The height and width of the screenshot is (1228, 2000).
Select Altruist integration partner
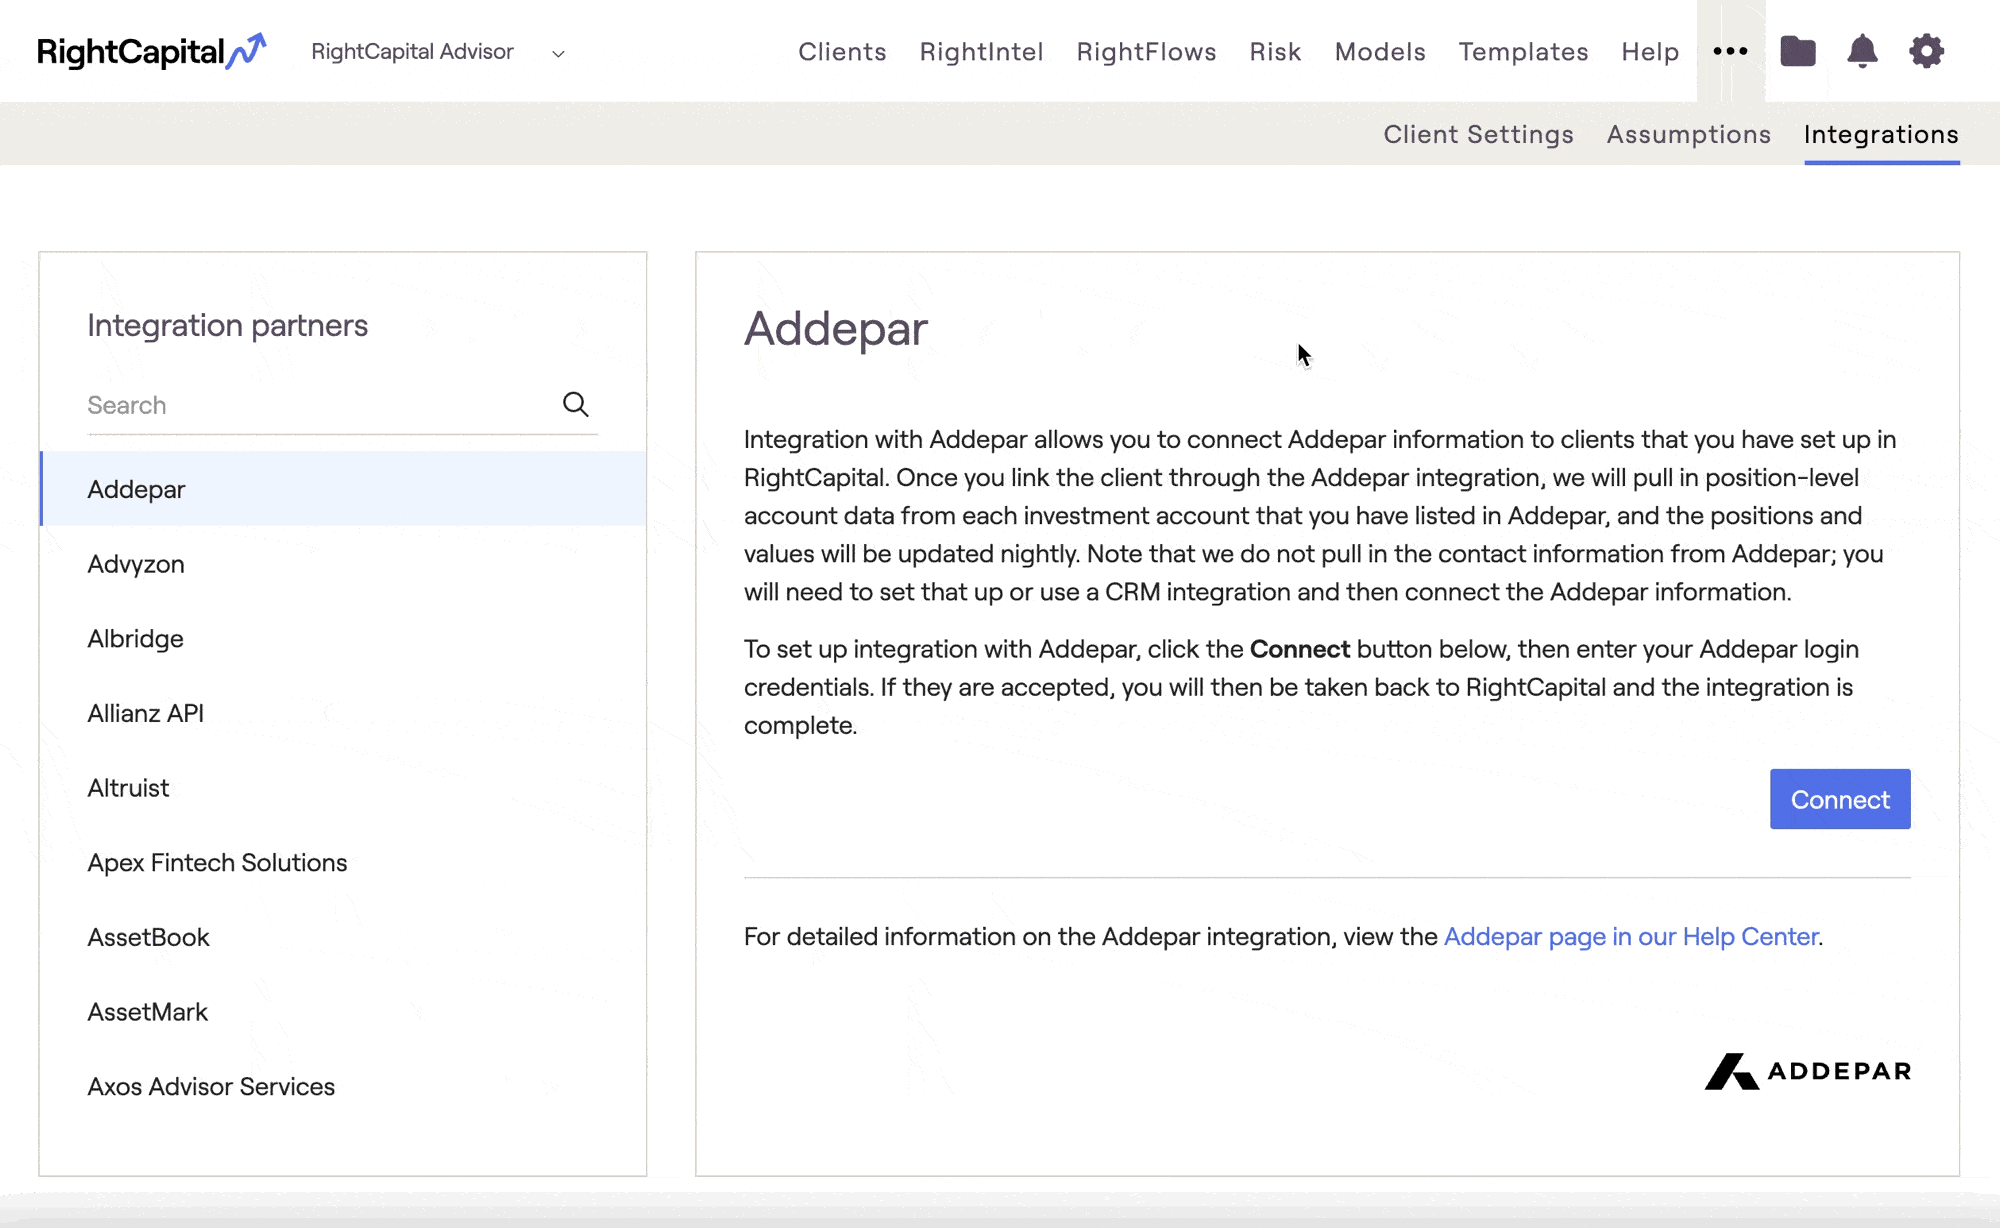[128, 788]
